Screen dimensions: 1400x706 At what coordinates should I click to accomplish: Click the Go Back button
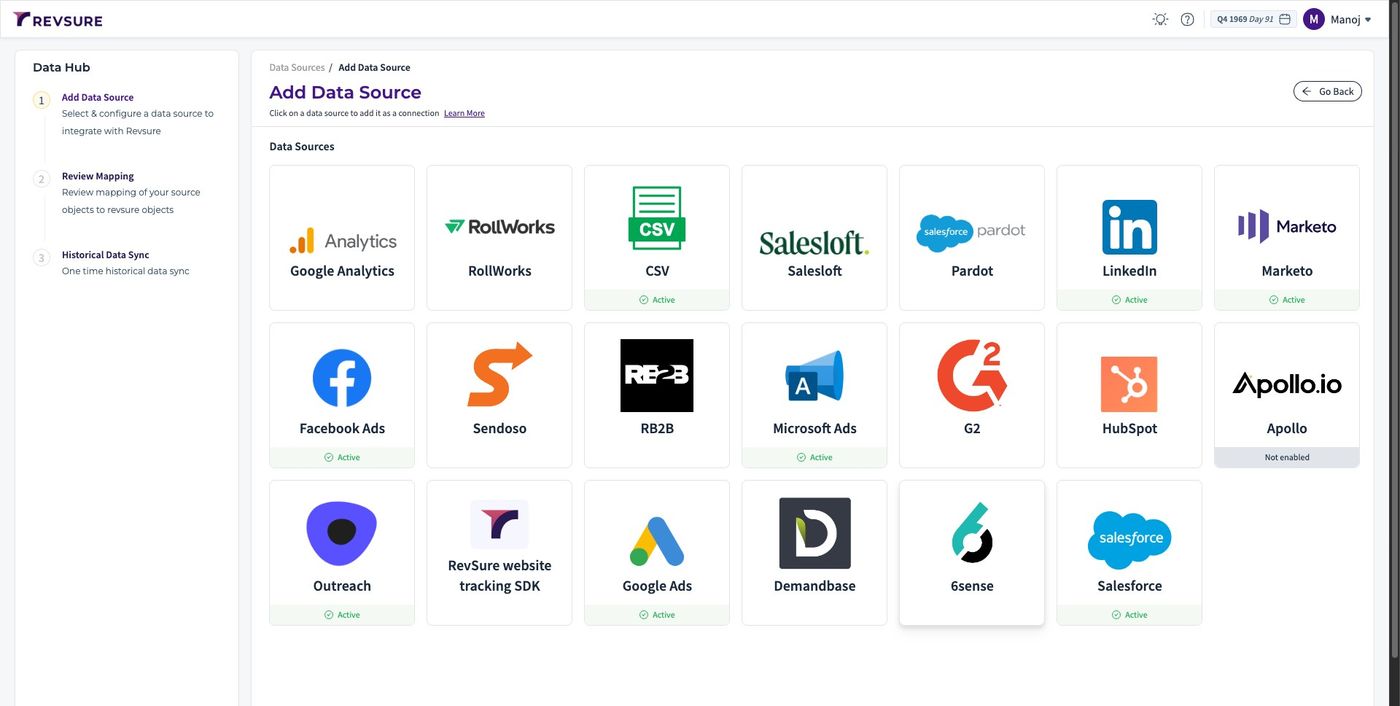click(x=1327, y=91)
